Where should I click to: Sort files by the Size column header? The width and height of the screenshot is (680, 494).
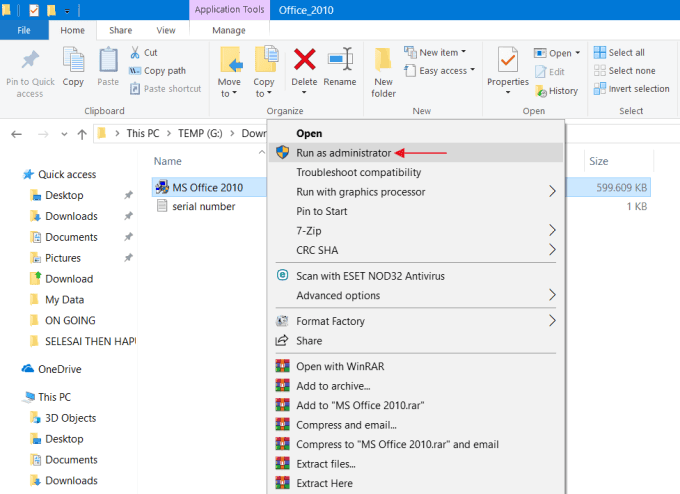[598, 161]
